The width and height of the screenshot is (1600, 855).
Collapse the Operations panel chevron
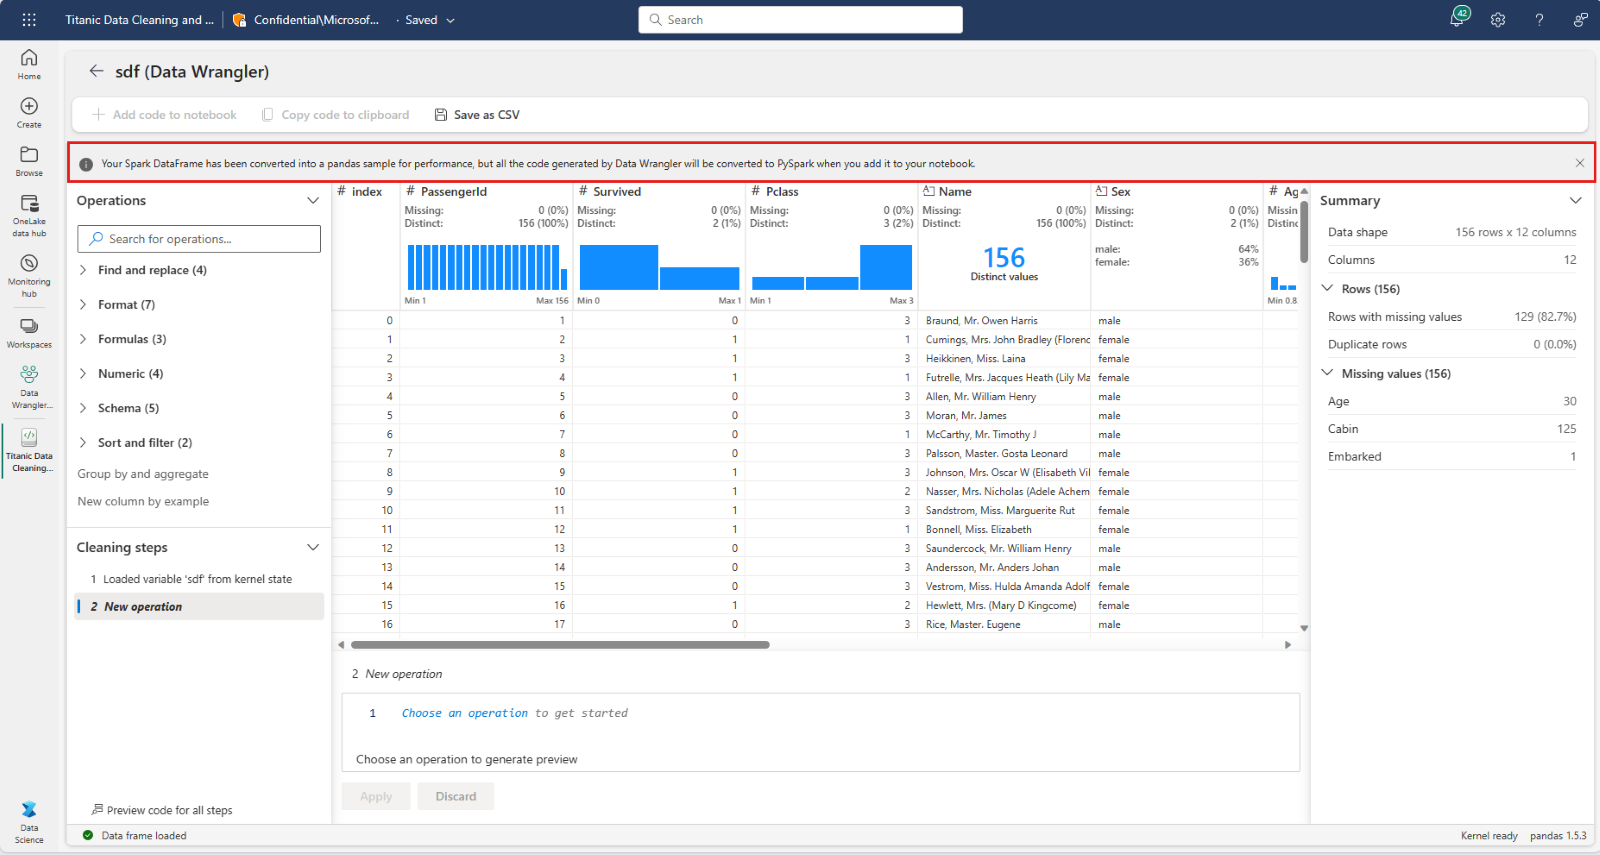tap(313, 201)
